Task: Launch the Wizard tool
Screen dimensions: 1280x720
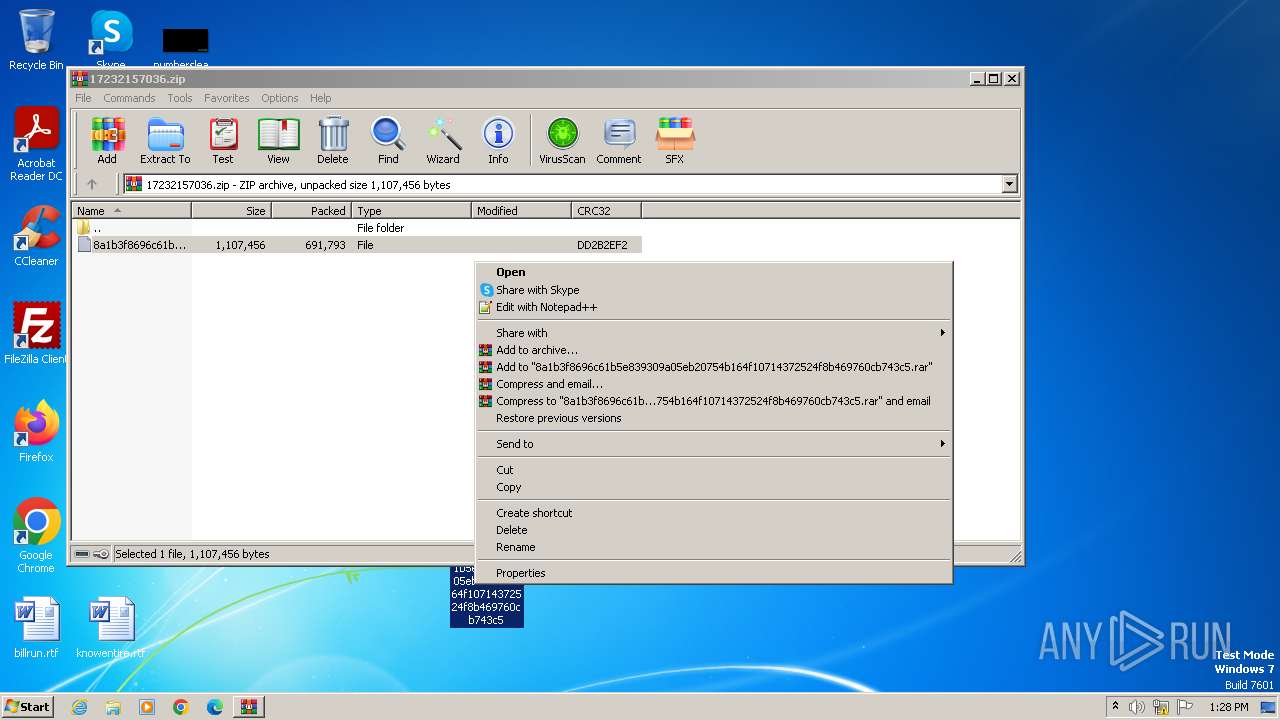Action: [x=443, y=140]
